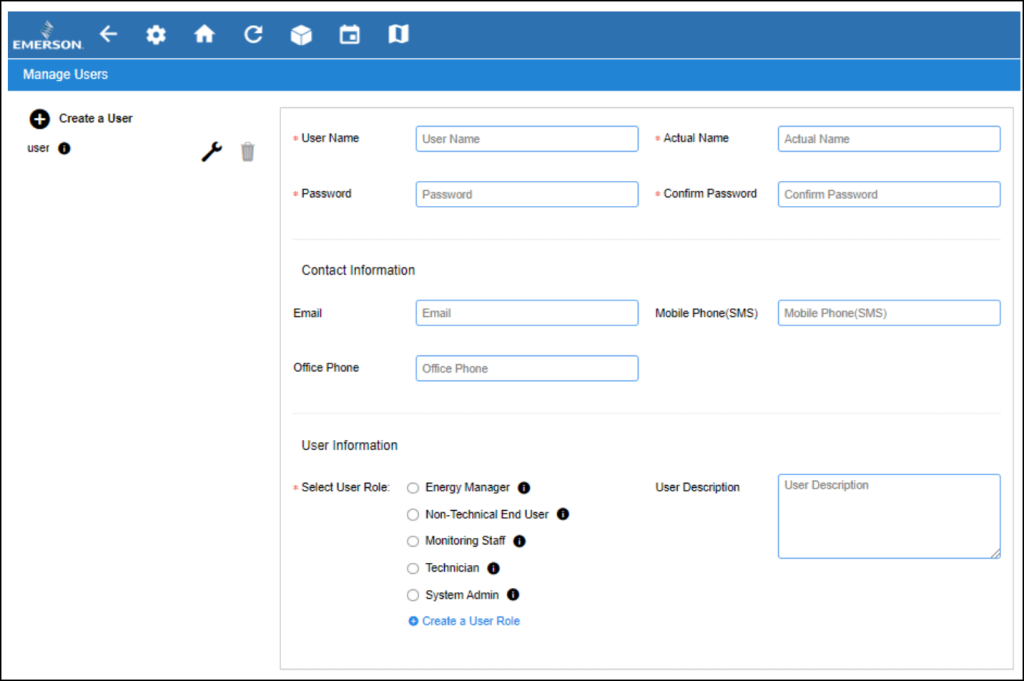Open the calendar icon
1024x681 pixels.
(x=349, y=33)
